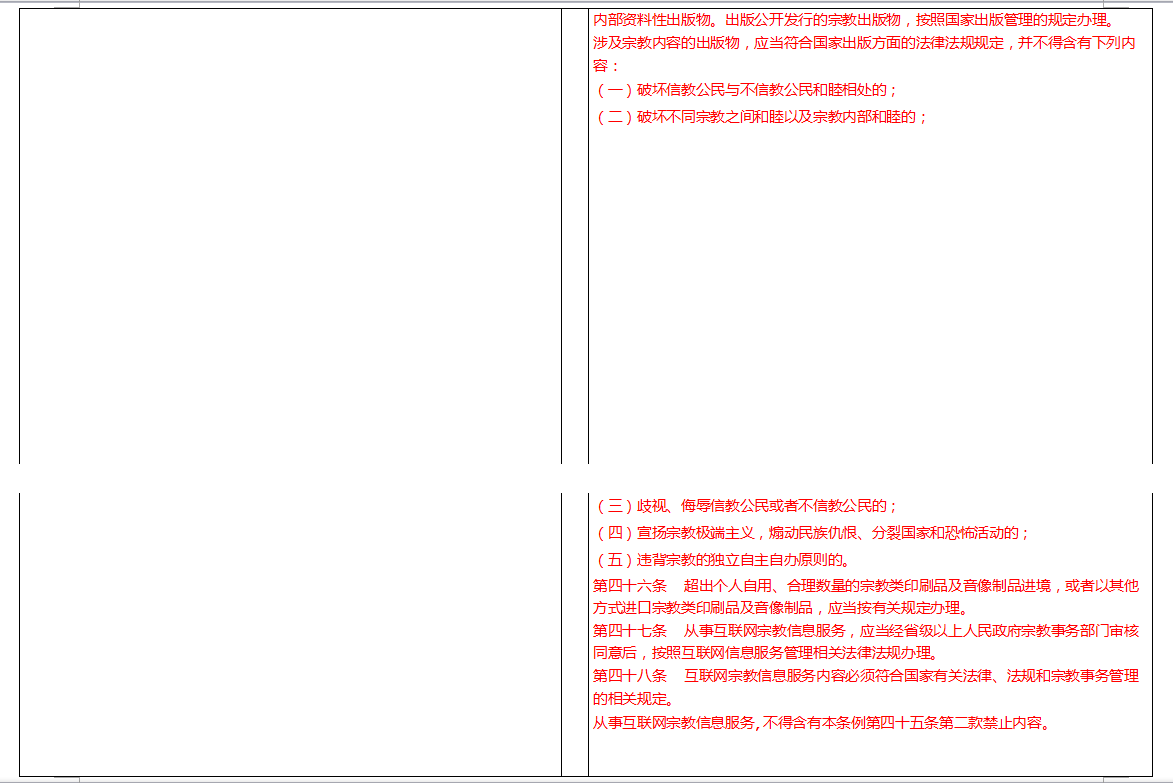The height and width of the screenshot is (783, 1173).
Task: Click the 第四十八条 article heading
Action: coord(630,677)
